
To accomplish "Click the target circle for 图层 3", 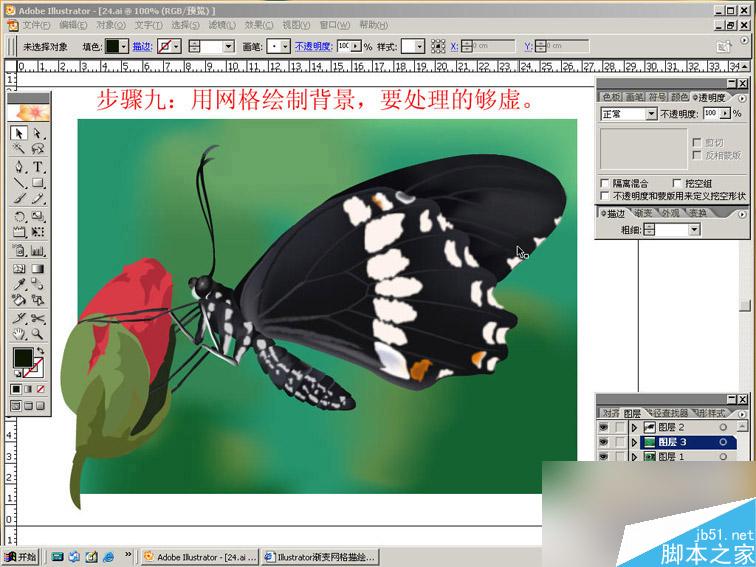I will point(723,442).
